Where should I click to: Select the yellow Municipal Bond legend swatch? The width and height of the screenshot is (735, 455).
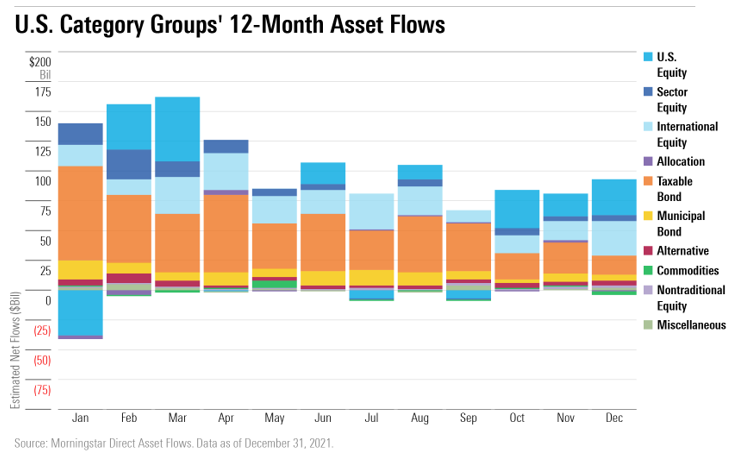pos(647,216)
